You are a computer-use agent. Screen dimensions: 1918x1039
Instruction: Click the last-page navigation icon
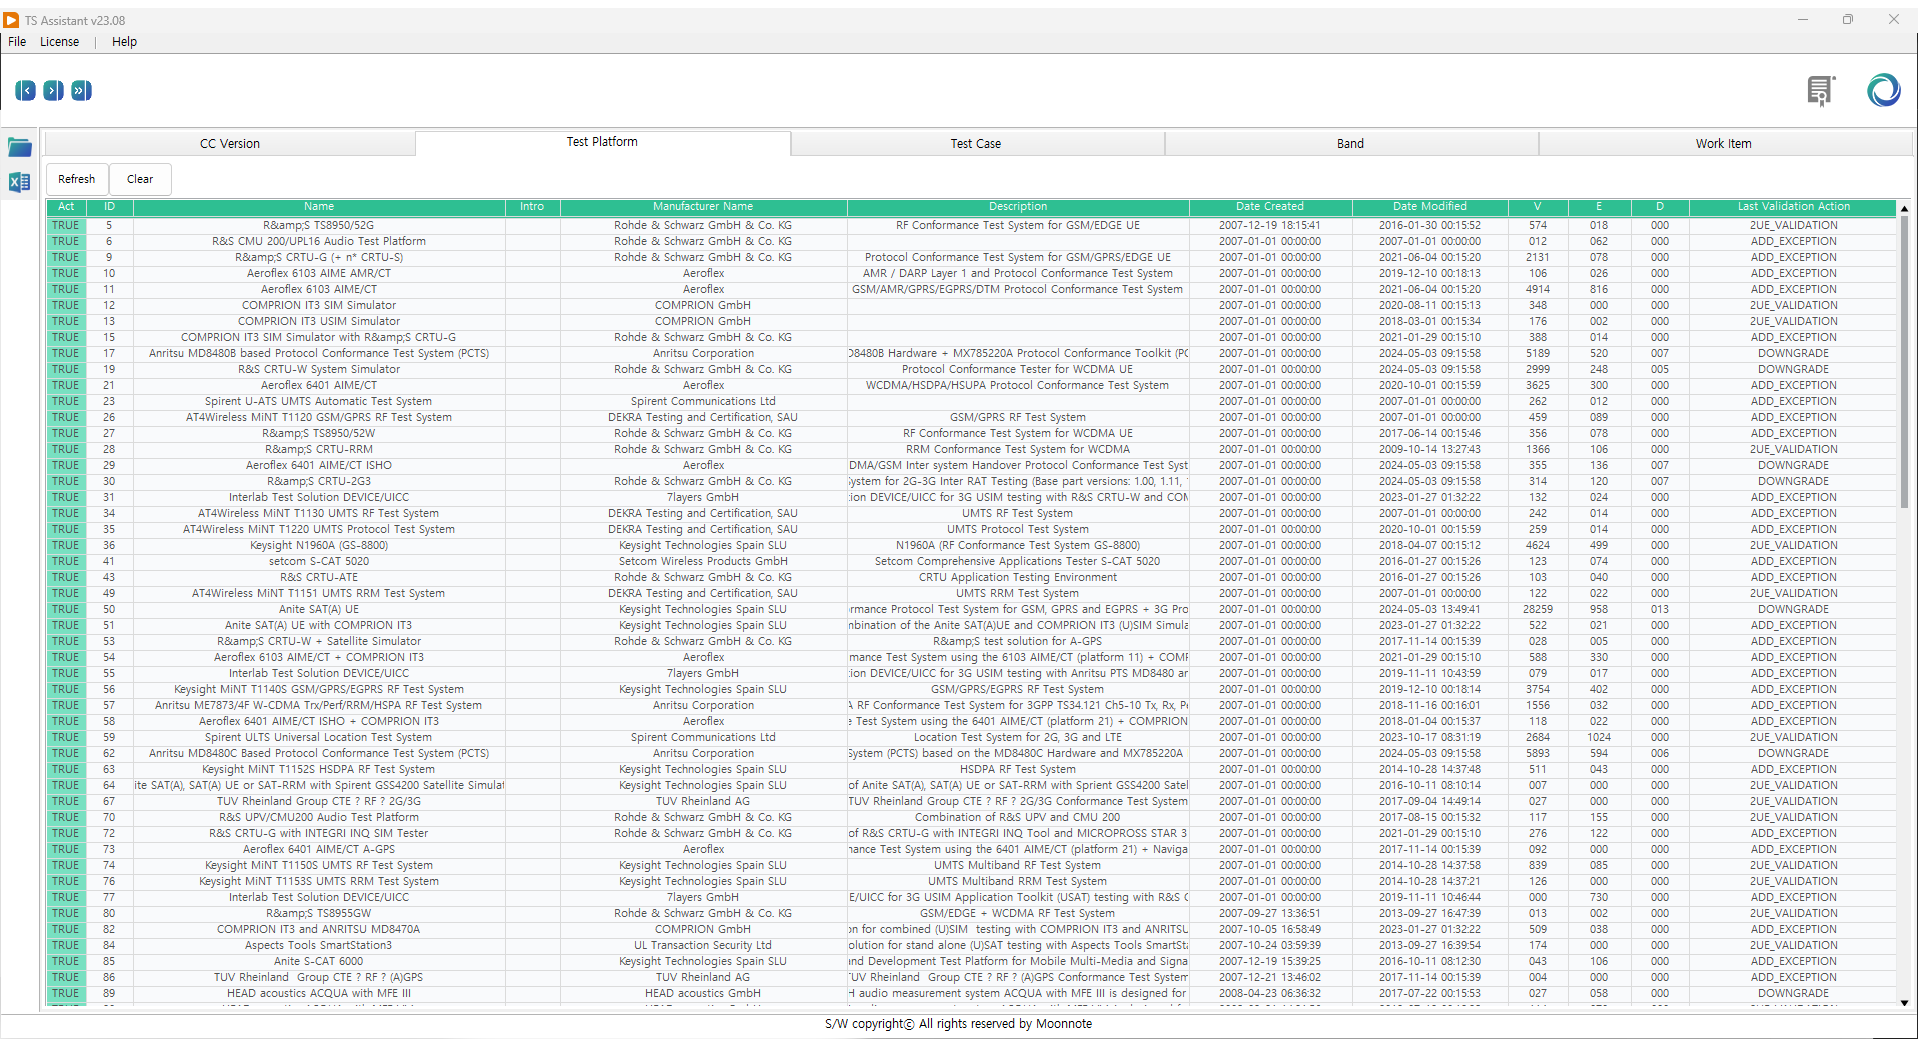pyautogui.click(x=81, y=91)
